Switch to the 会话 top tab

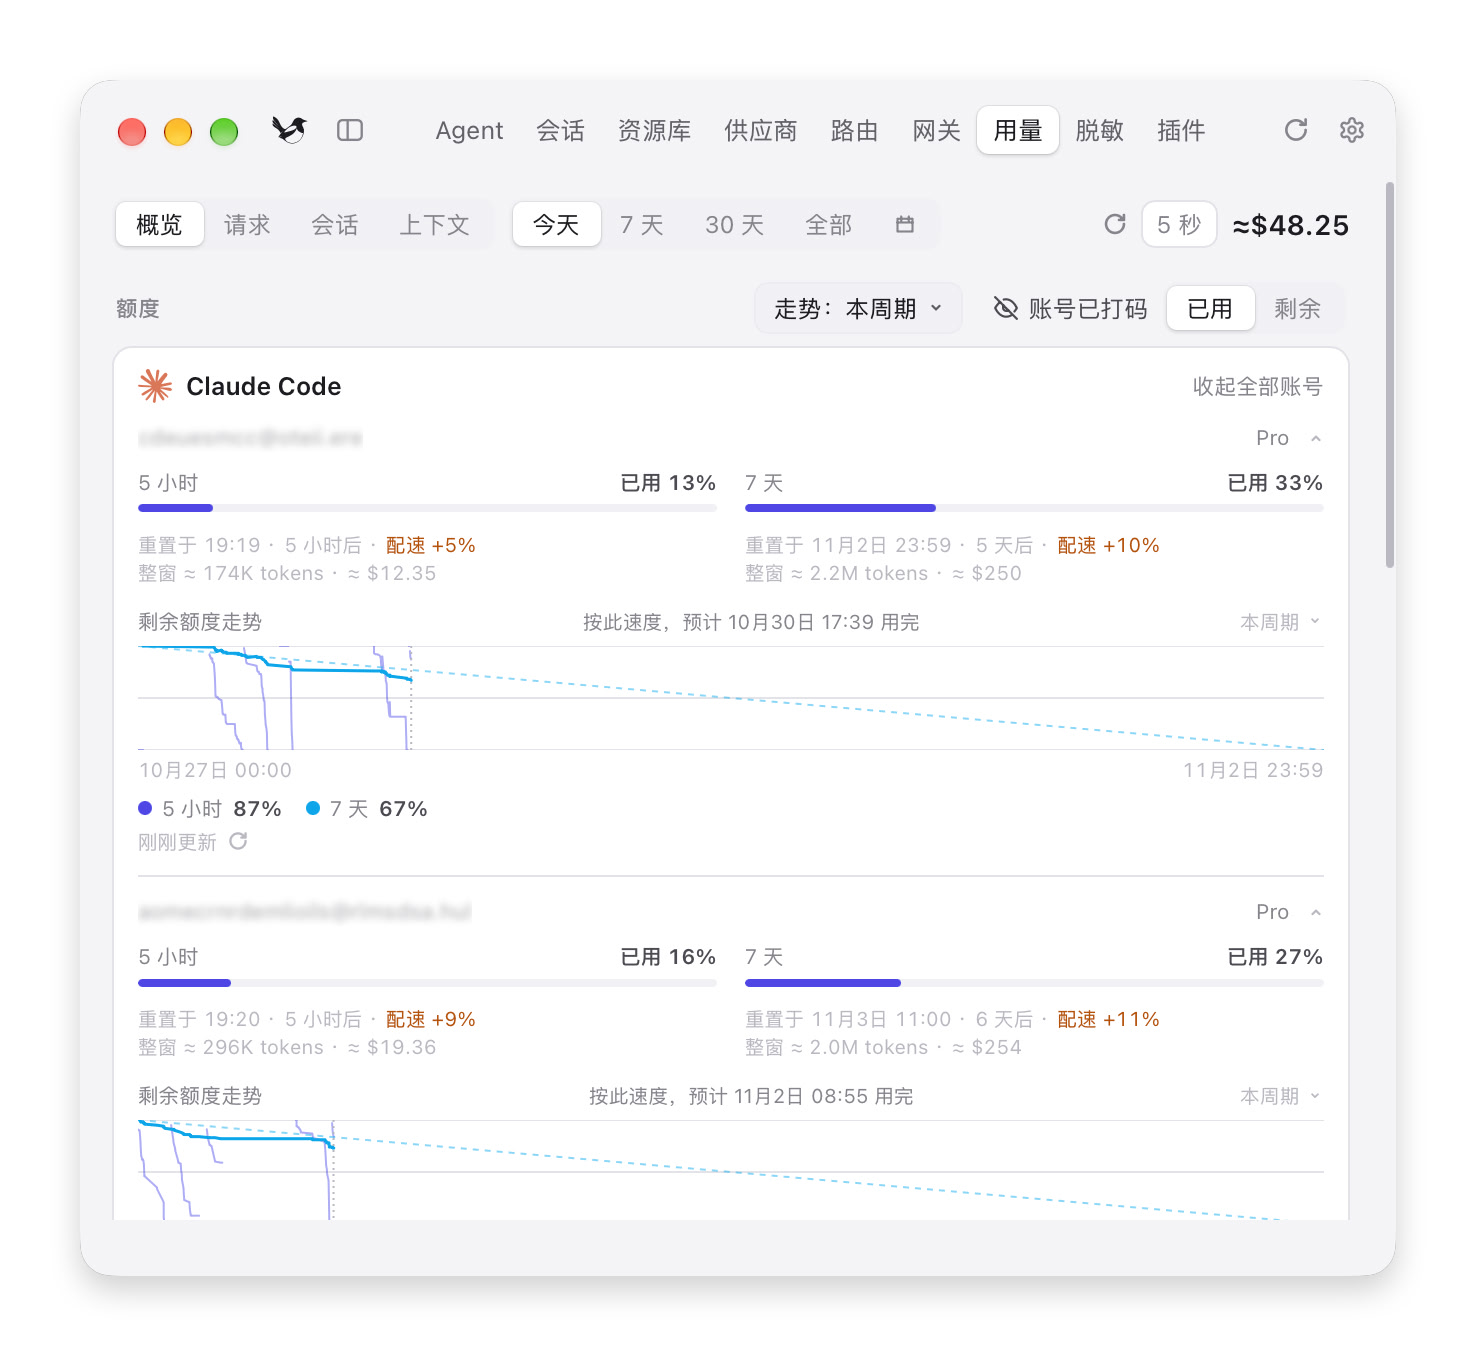coord(560,130)
